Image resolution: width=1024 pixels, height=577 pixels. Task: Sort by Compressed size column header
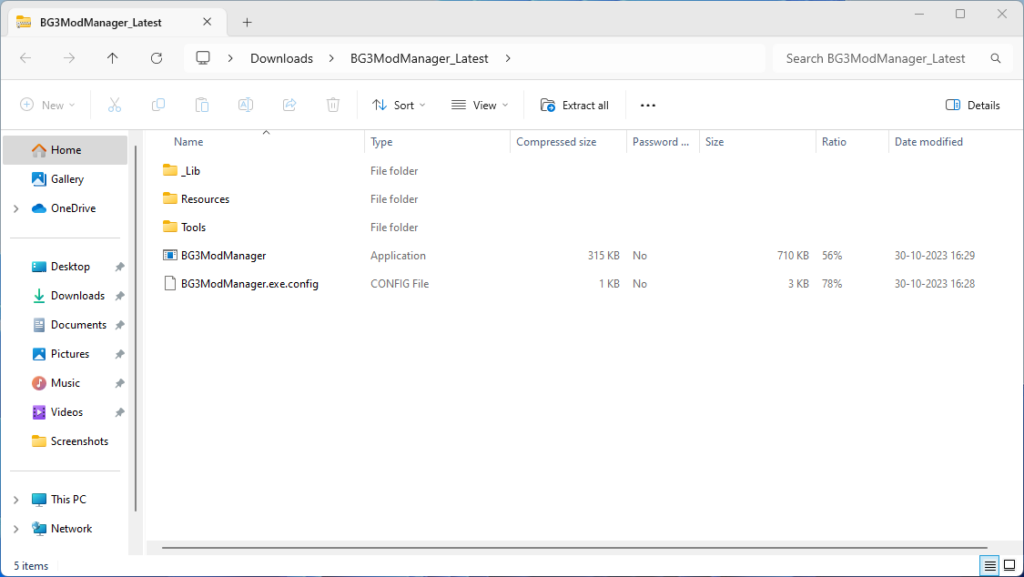[556, 142]
